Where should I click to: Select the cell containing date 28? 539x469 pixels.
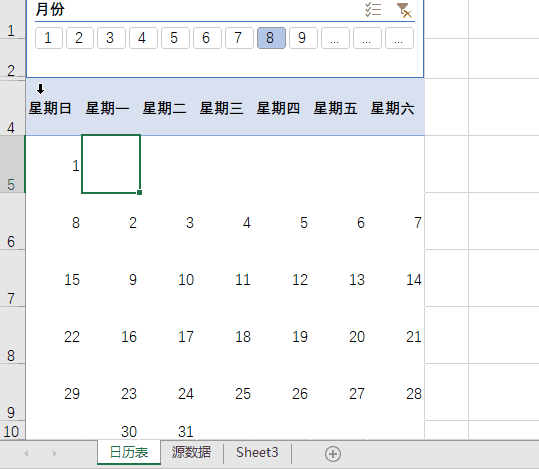[396, 393]
